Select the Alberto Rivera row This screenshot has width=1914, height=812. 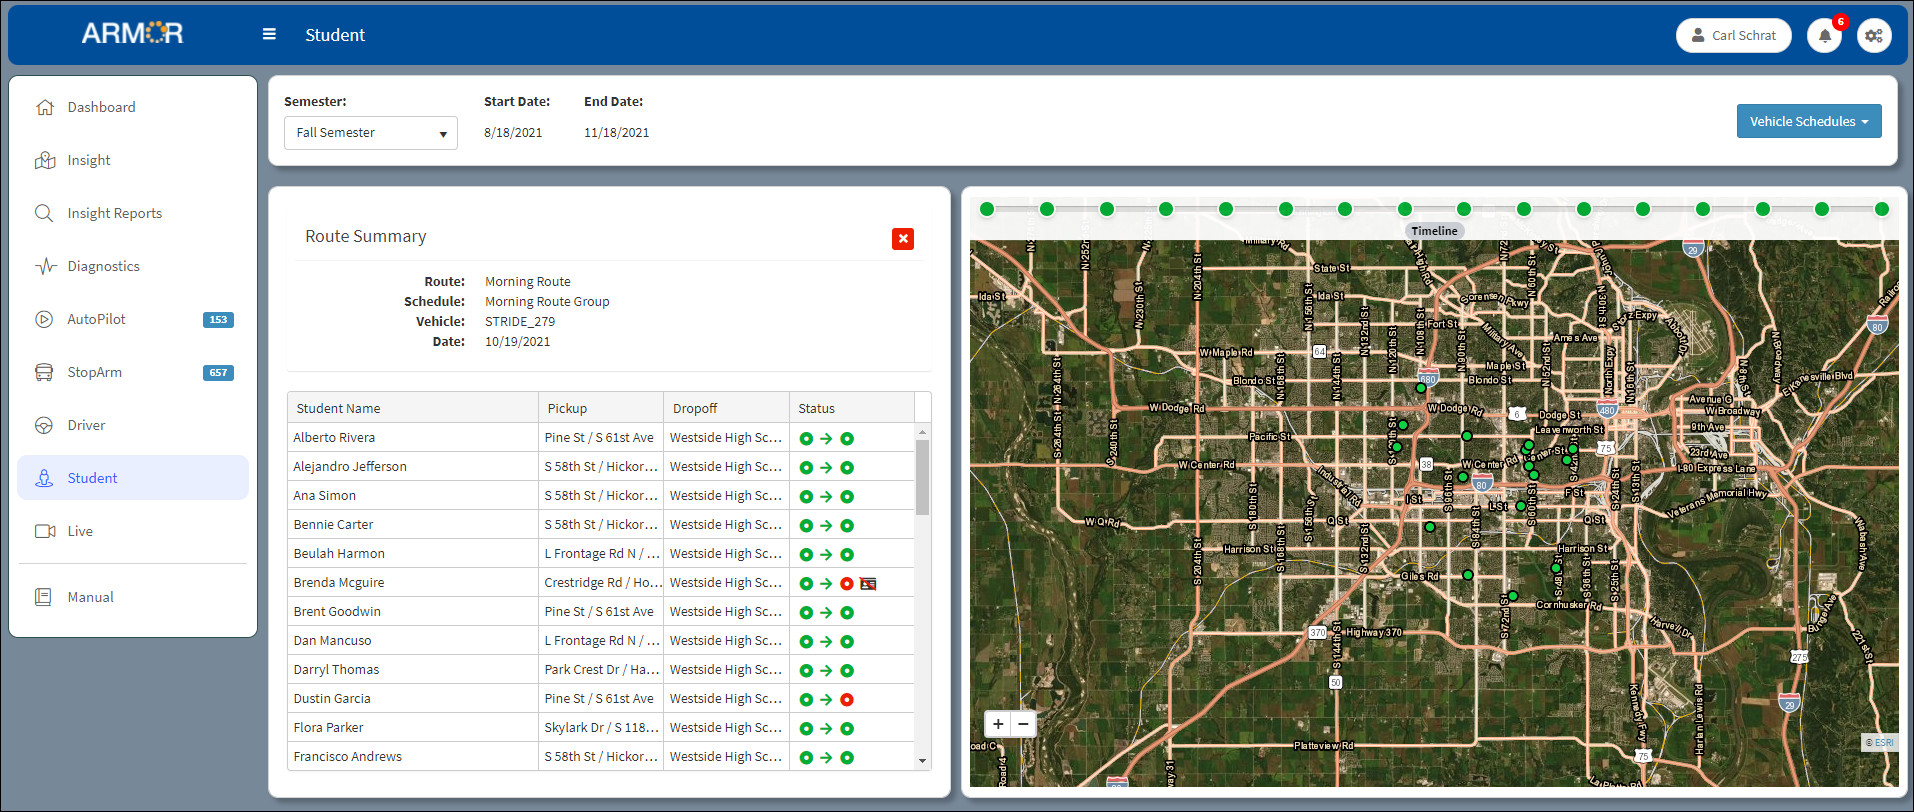pos(601,438)
